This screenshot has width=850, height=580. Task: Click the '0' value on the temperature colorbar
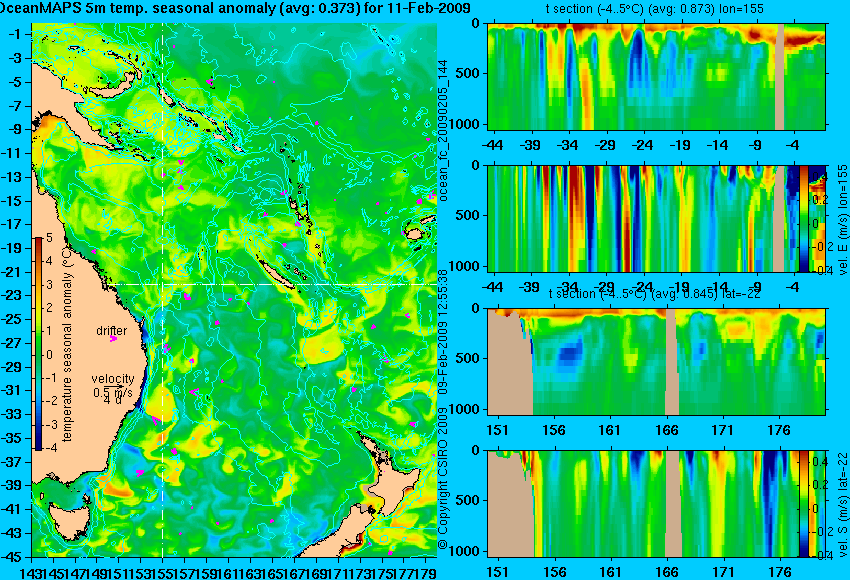click(49, 354)
